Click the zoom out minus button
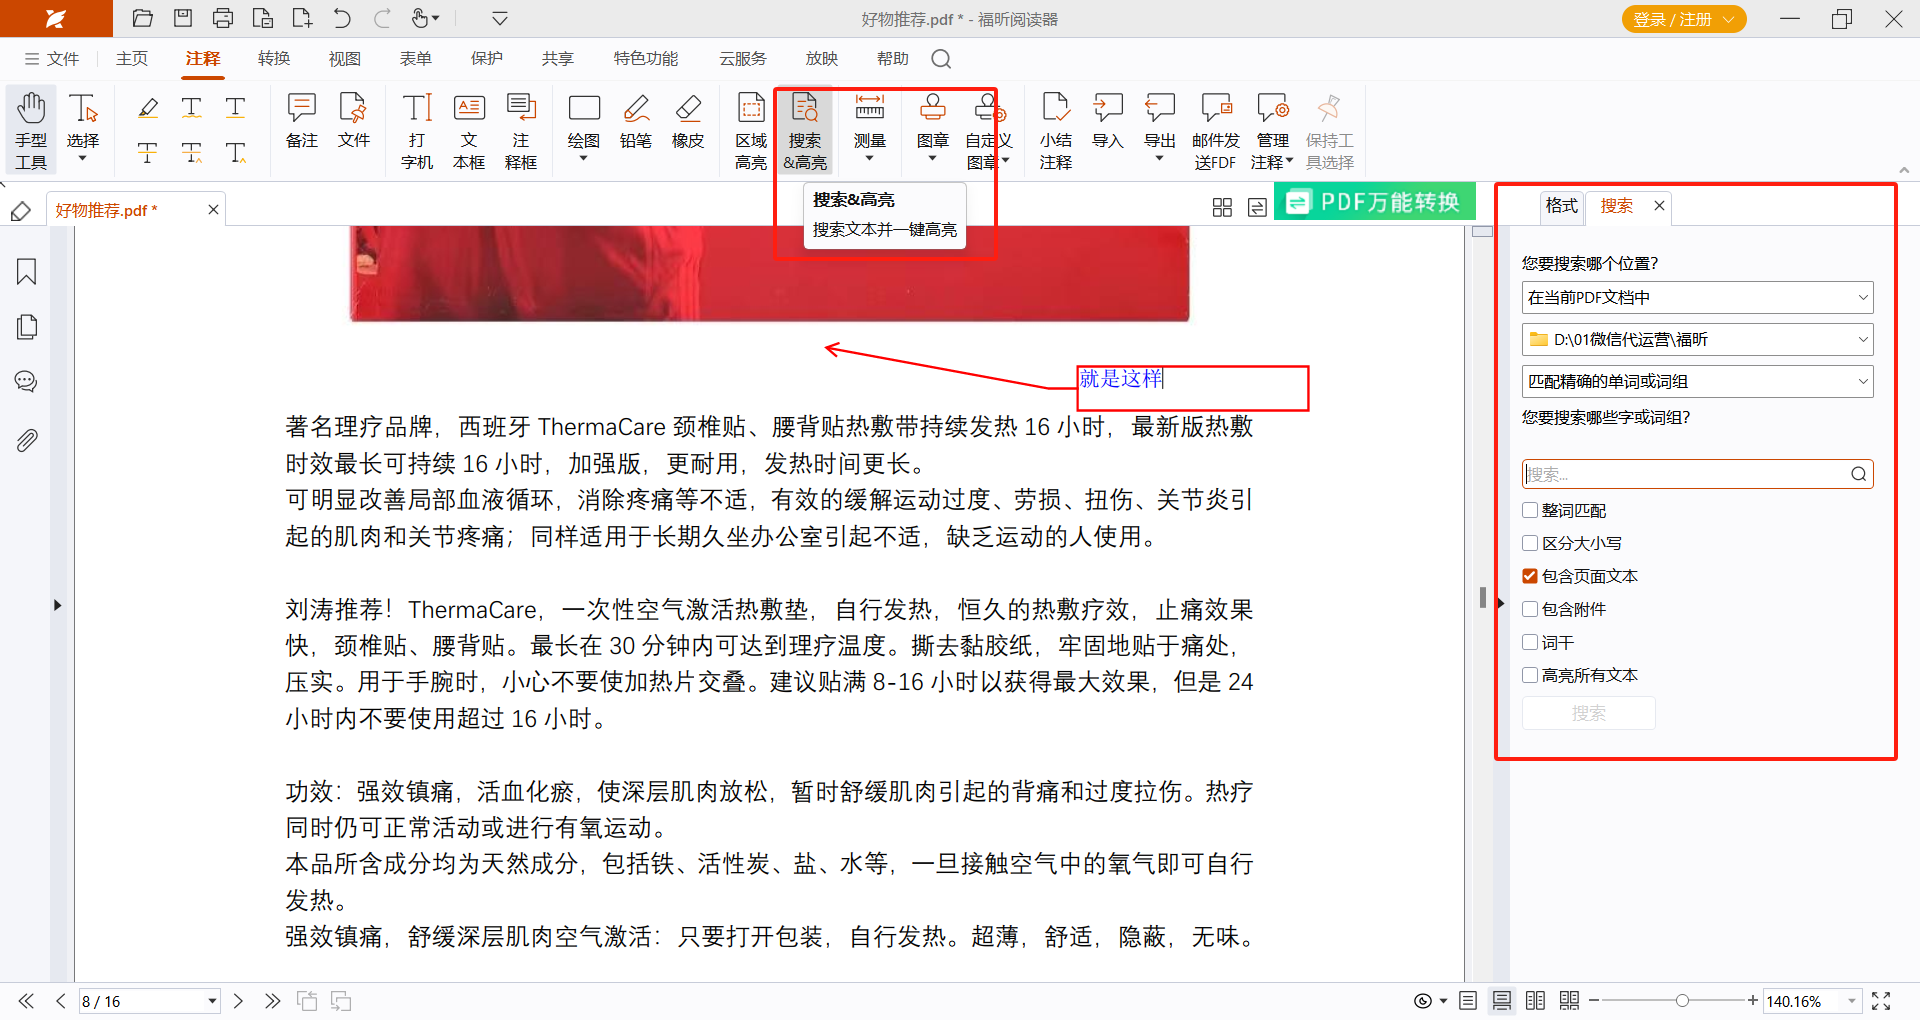The width and height of the screenshot is (1920, 1020). point(1594,1001)
